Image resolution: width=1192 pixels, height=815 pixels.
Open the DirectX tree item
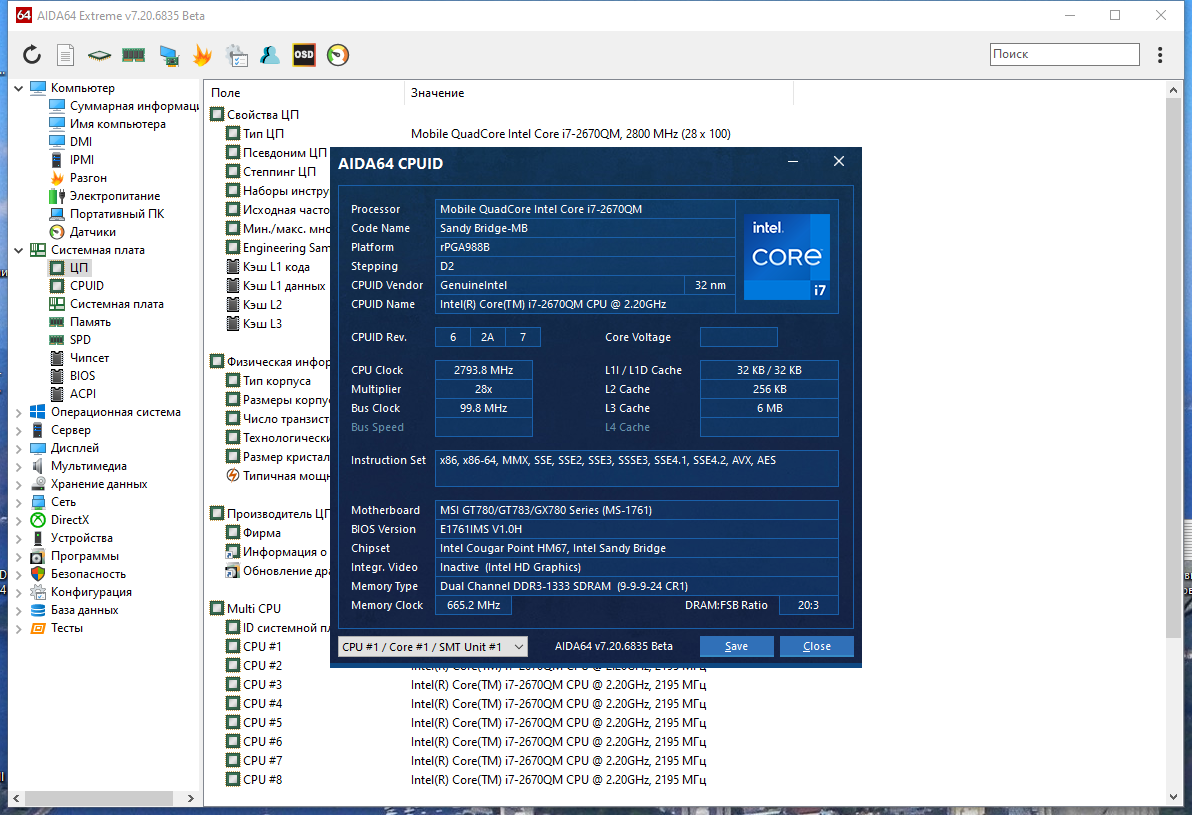tap(59, 520)
